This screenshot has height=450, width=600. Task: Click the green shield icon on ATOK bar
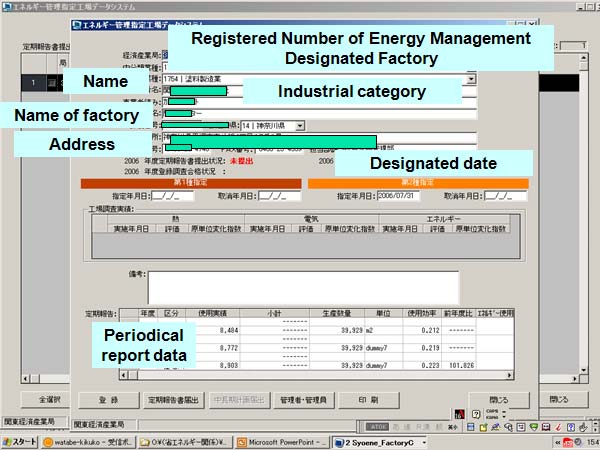(533, 427)
